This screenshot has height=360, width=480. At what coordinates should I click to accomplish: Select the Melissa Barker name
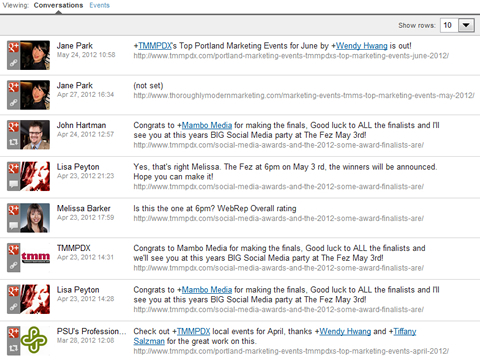83,209
